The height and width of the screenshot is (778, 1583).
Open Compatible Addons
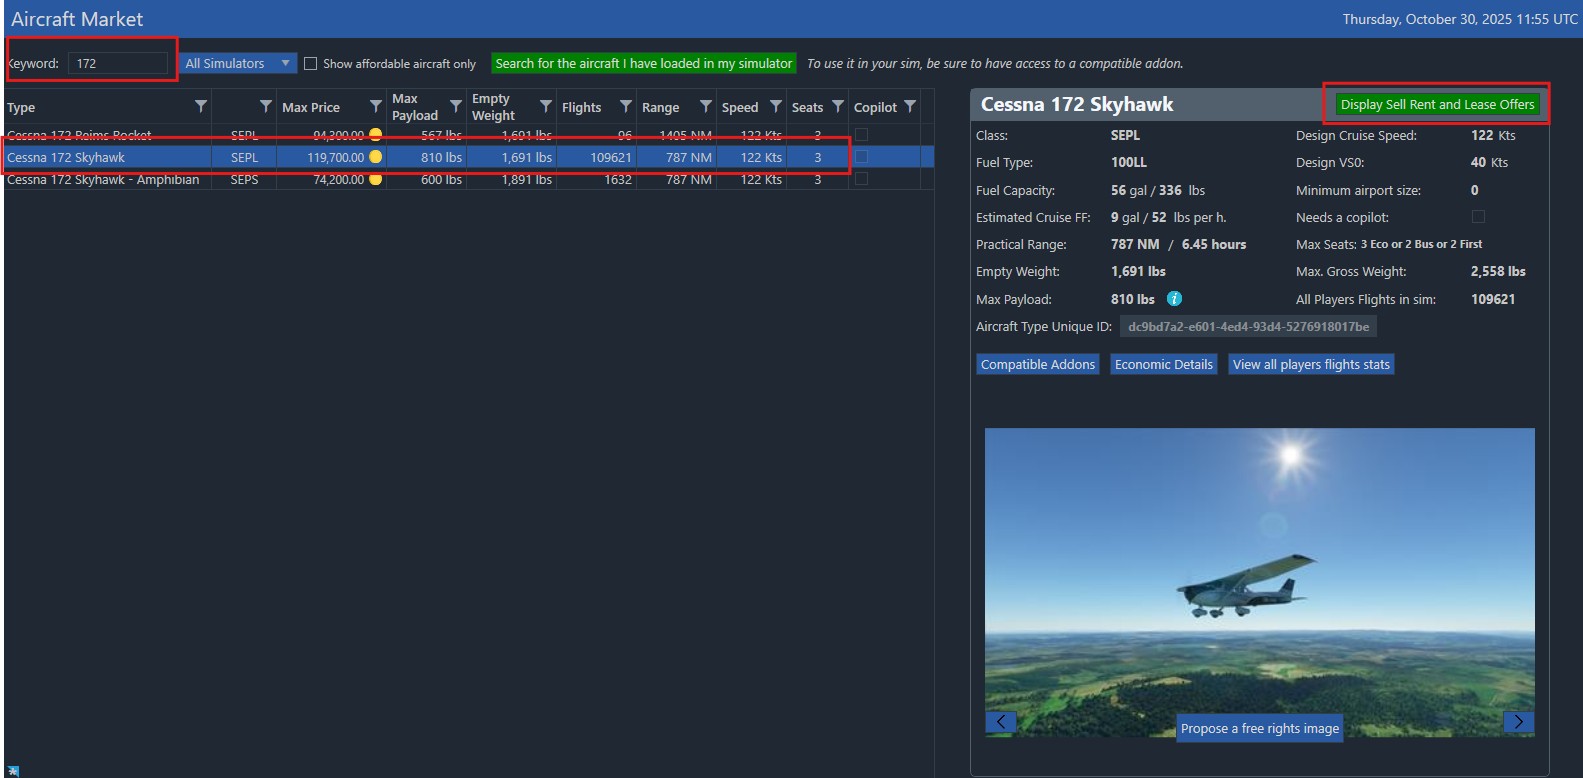pos(1038,364)
